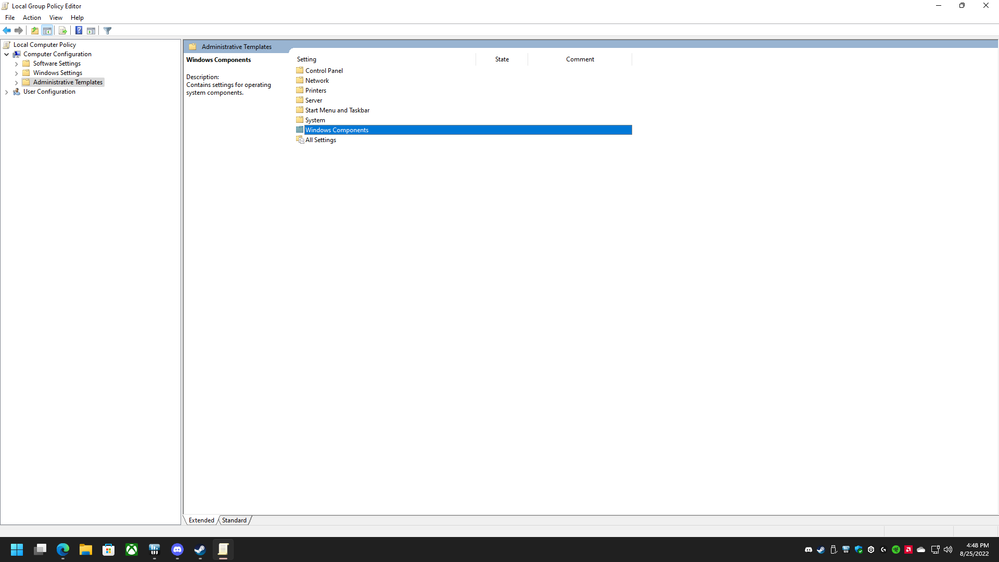Expand the User Configuration node
The image size is (999, 562).
pos(7,92)
